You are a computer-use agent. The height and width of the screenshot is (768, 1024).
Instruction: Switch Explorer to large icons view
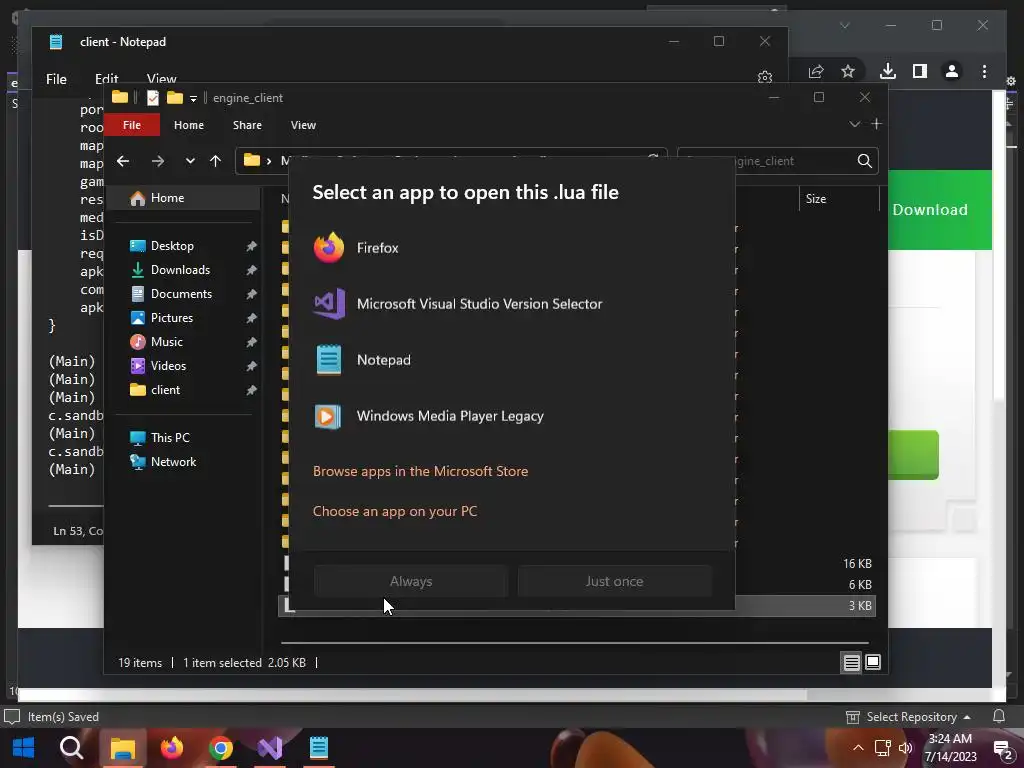[872, 662]
